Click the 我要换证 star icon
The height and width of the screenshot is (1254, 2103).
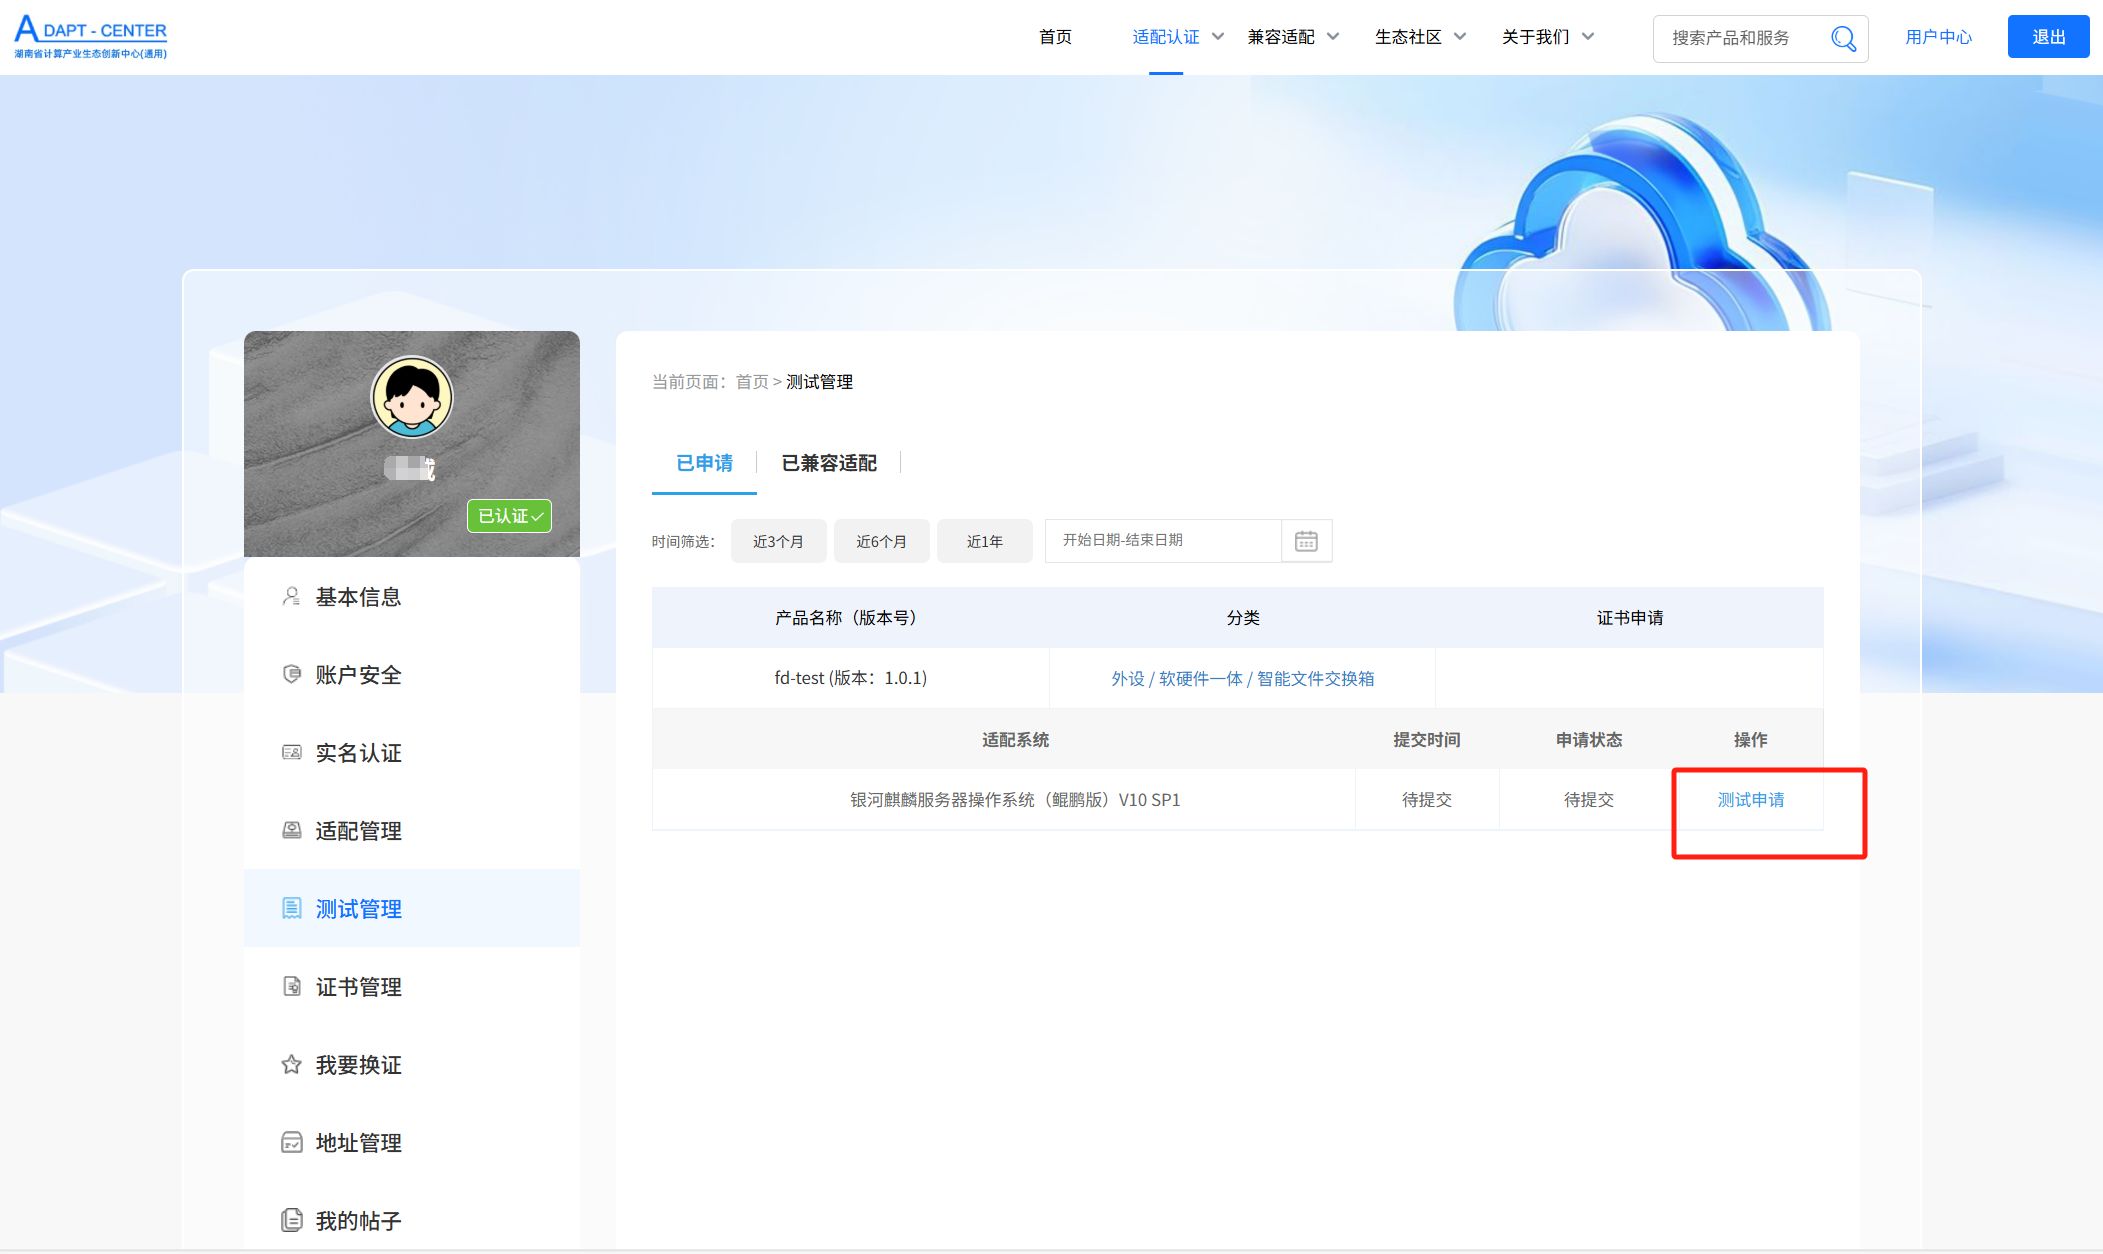pos(291,1065)
